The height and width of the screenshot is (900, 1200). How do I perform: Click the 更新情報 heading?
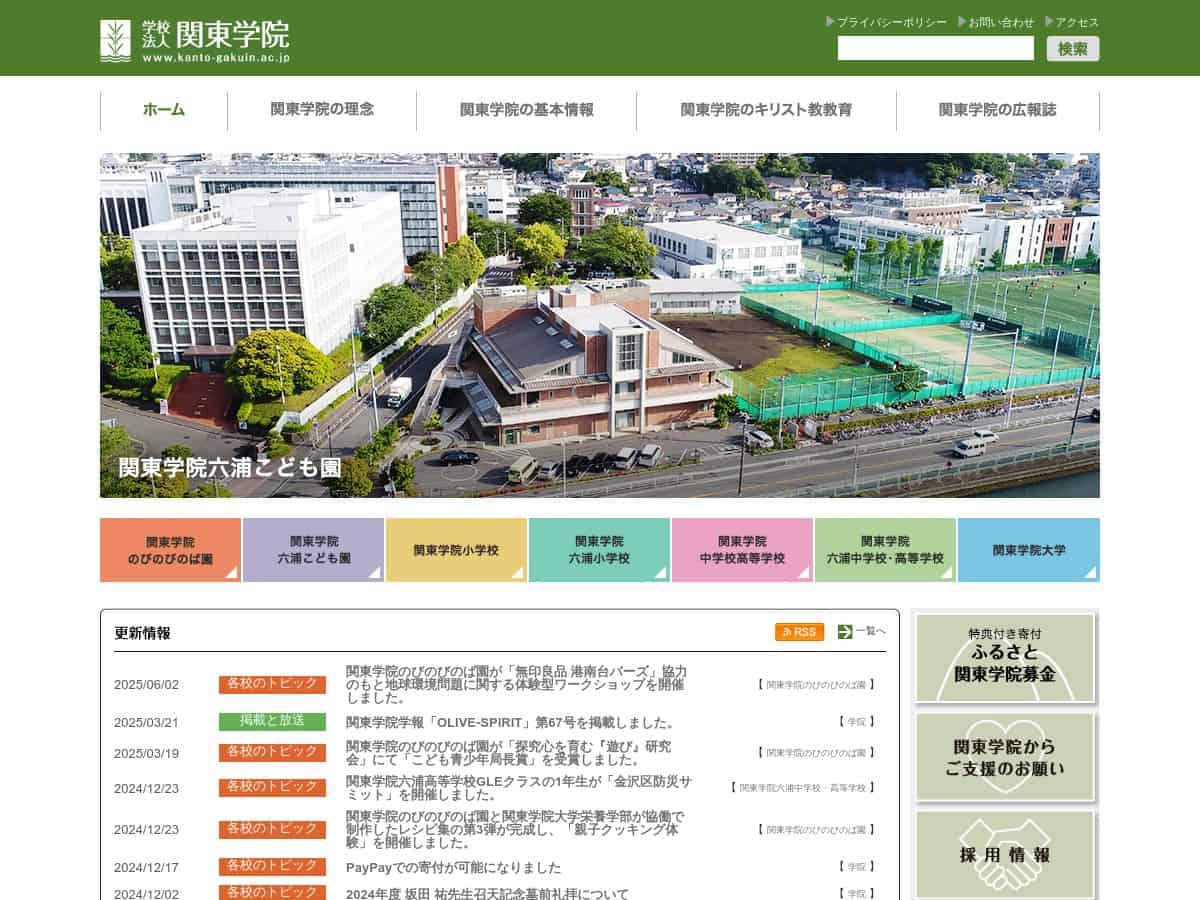(142, 633)
